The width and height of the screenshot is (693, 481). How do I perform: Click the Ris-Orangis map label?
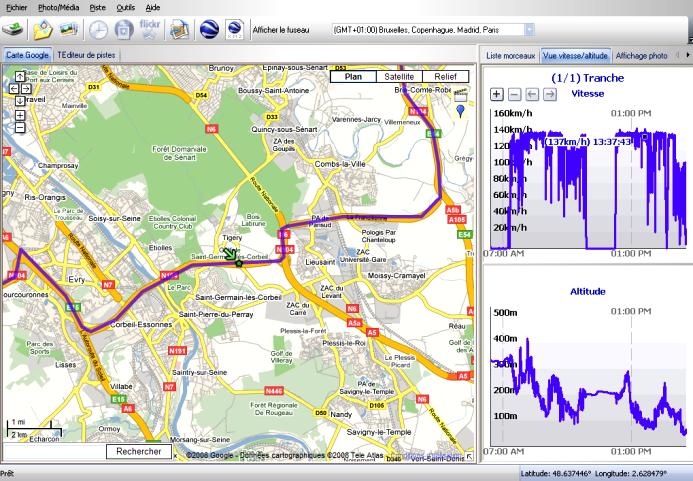45,197
